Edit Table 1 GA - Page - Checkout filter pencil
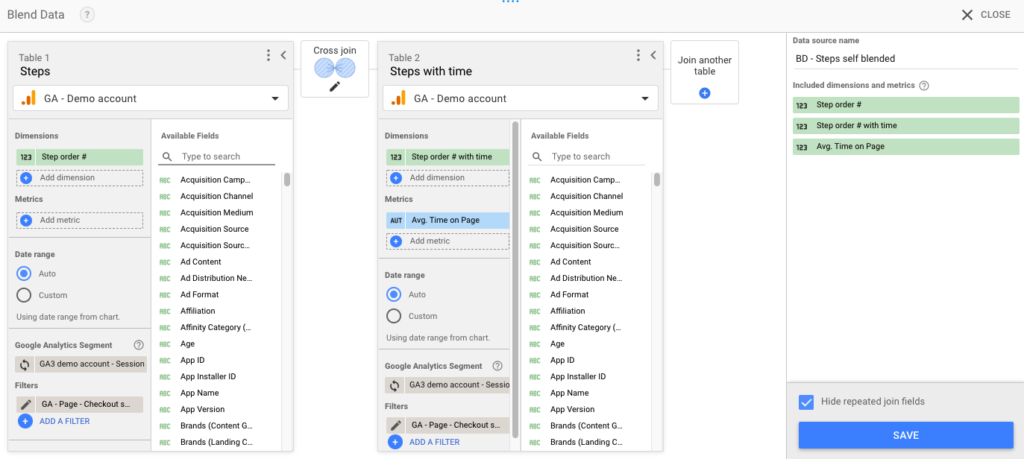The height and width of the screenshot is (459, 1024). pyautogui.click(x=25, y=404)
